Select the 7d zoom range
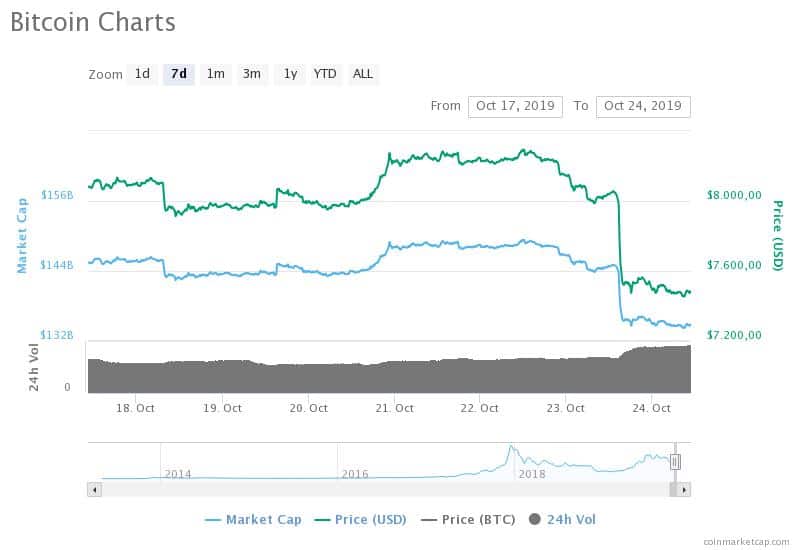Viewport: 800px width, 550px height. coord(179,74)
